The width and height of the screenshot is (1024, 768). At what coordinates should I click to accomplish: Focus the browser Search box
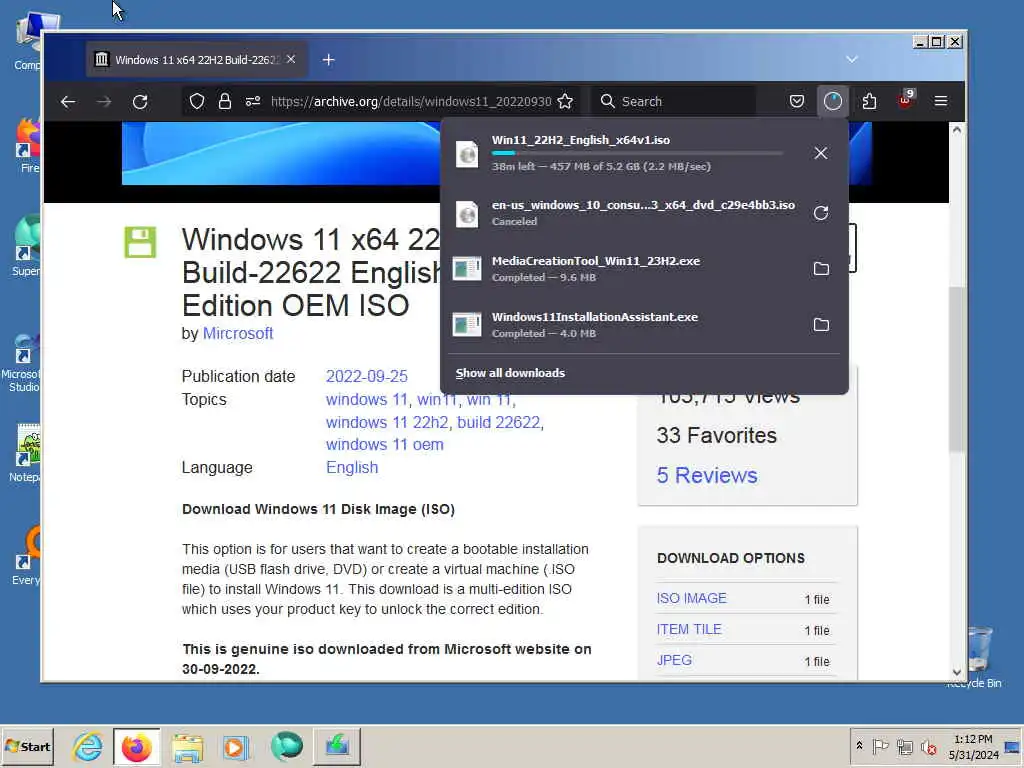[x=673, y=101]
